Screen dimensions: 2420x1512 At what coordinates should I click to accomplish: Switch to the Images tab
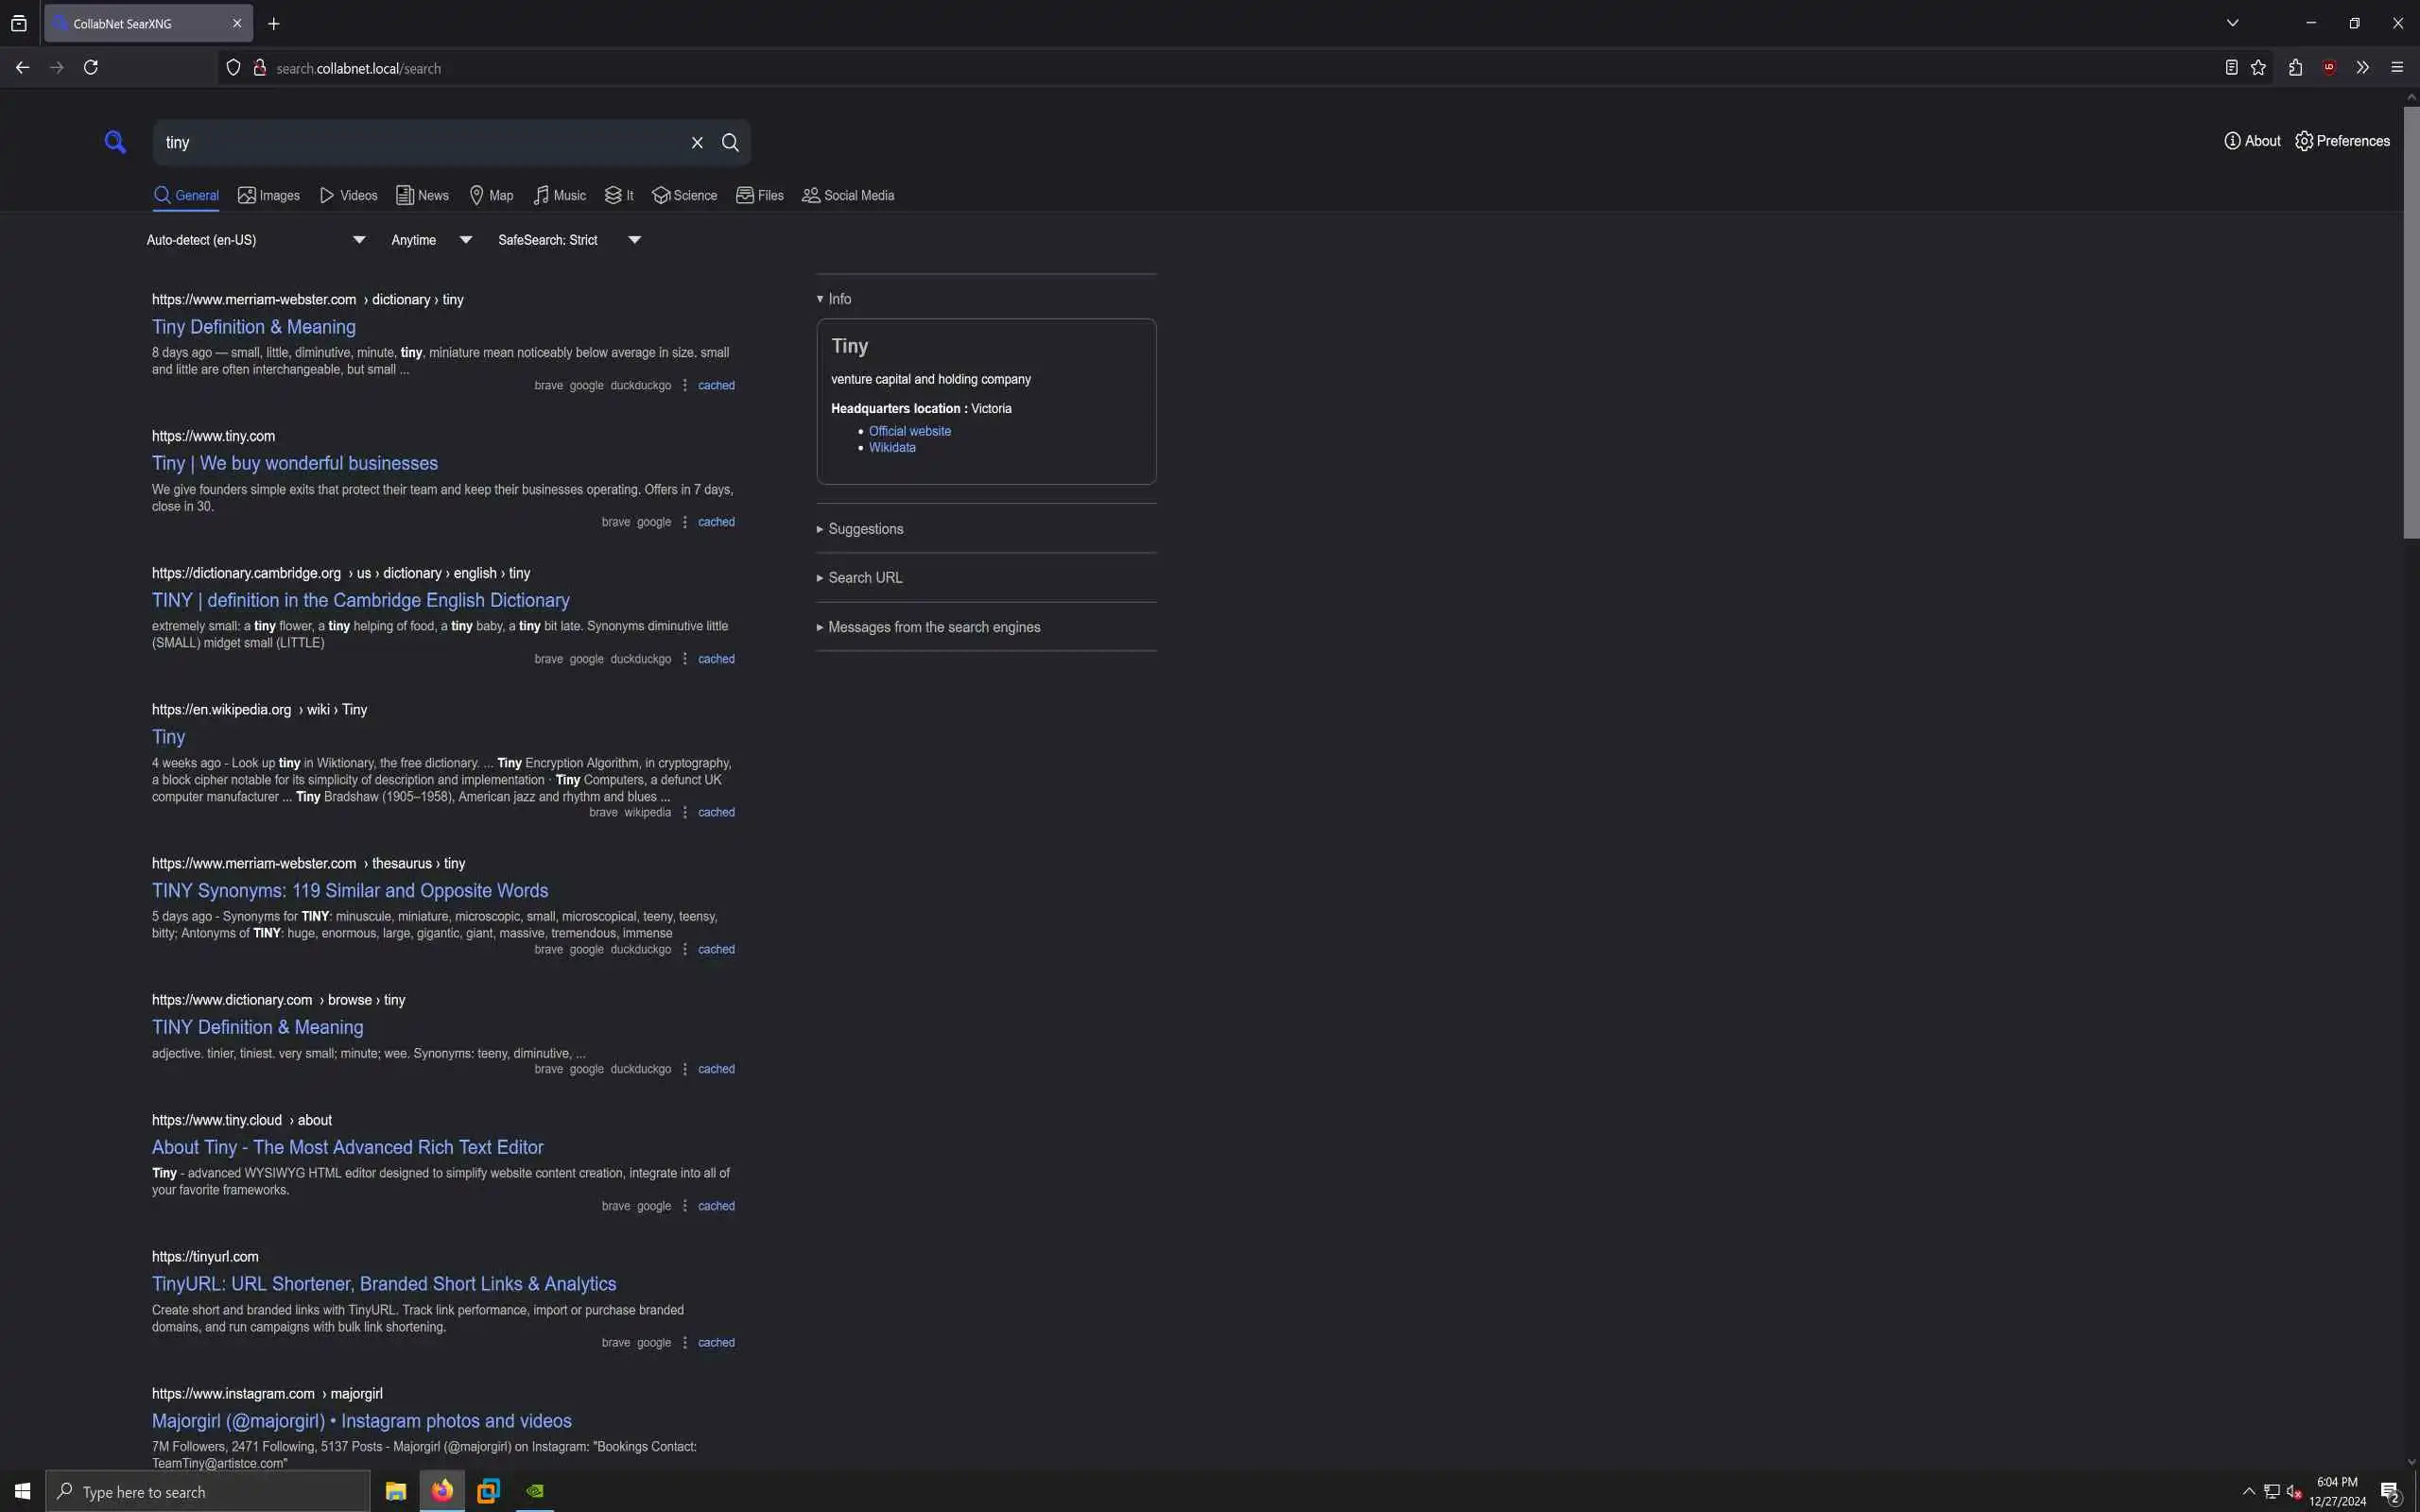click(269, 196)
